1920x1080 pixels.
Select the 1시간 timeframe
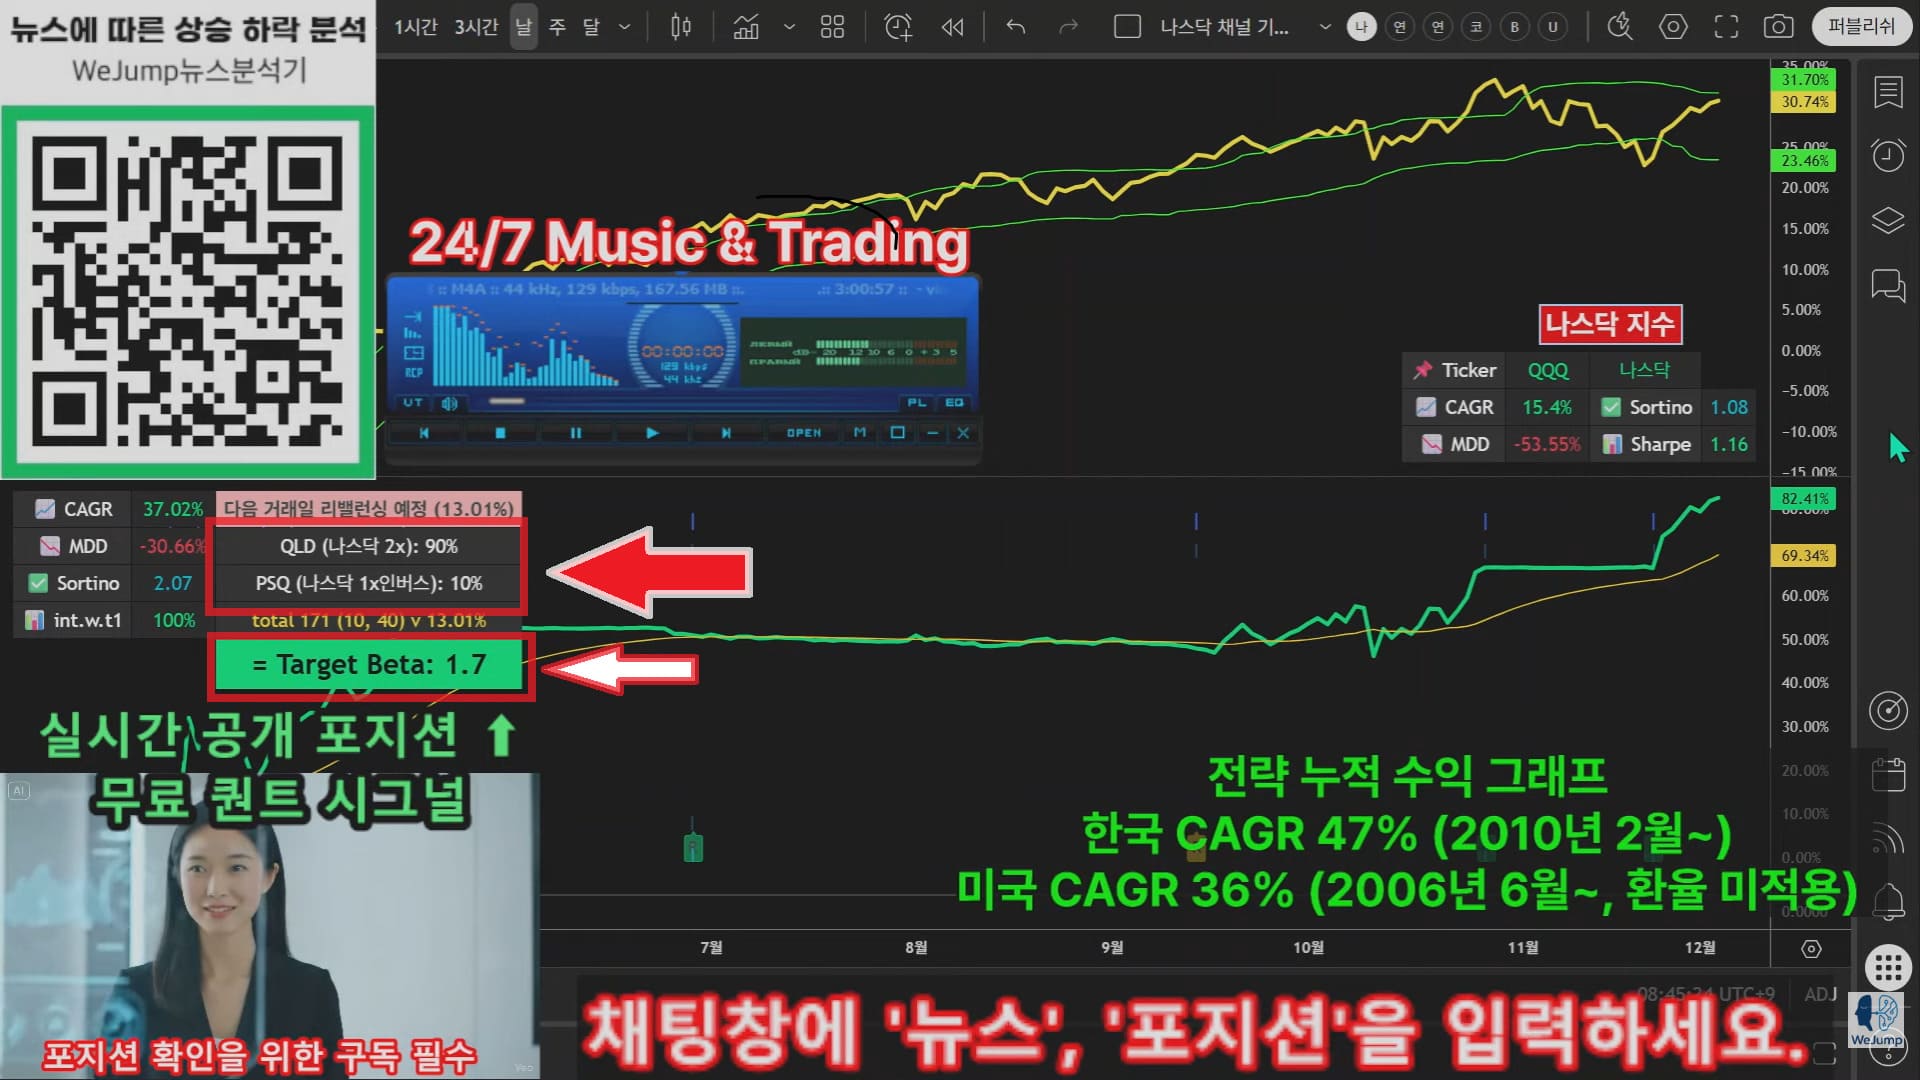tap(415, 27)
